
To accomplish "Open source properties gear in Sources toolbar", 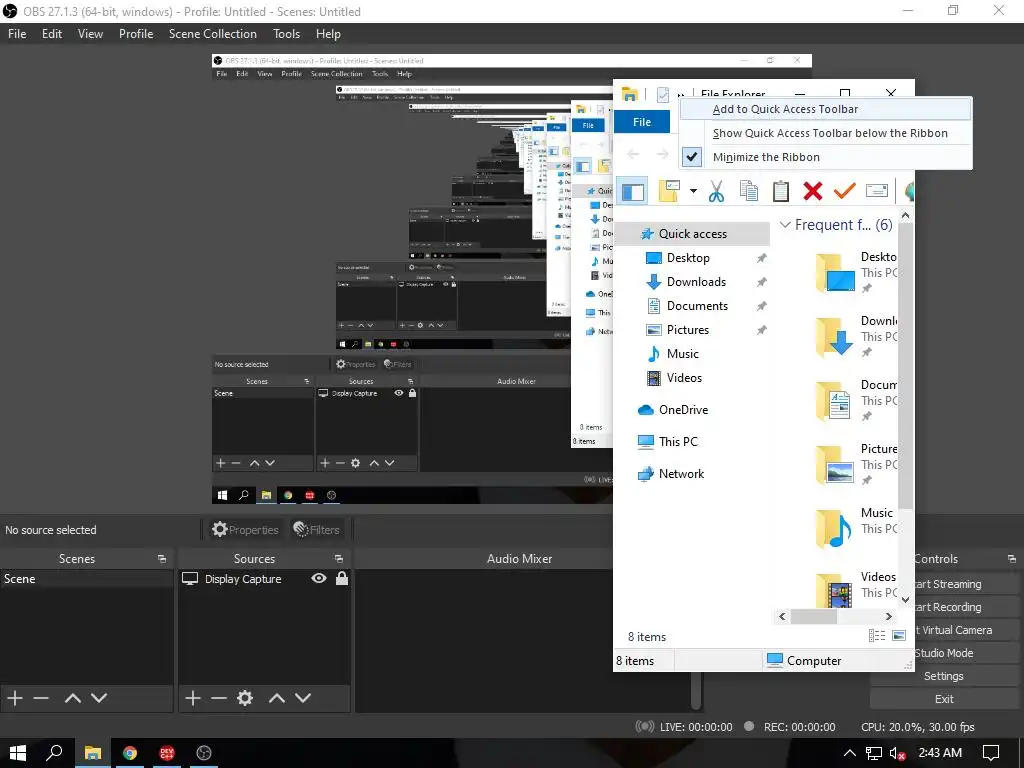I will (245, 698).
